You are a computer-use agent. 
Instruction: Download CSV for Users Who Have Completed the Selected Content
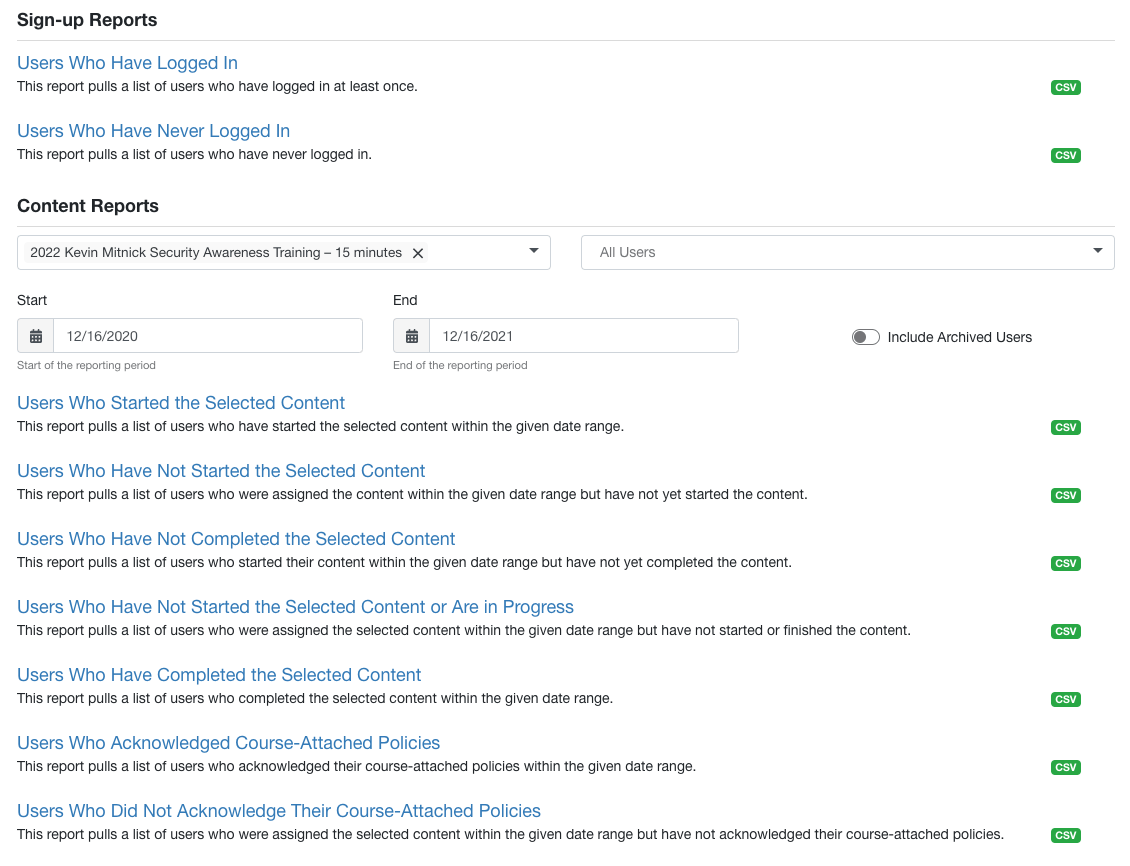pos(1065,699)
